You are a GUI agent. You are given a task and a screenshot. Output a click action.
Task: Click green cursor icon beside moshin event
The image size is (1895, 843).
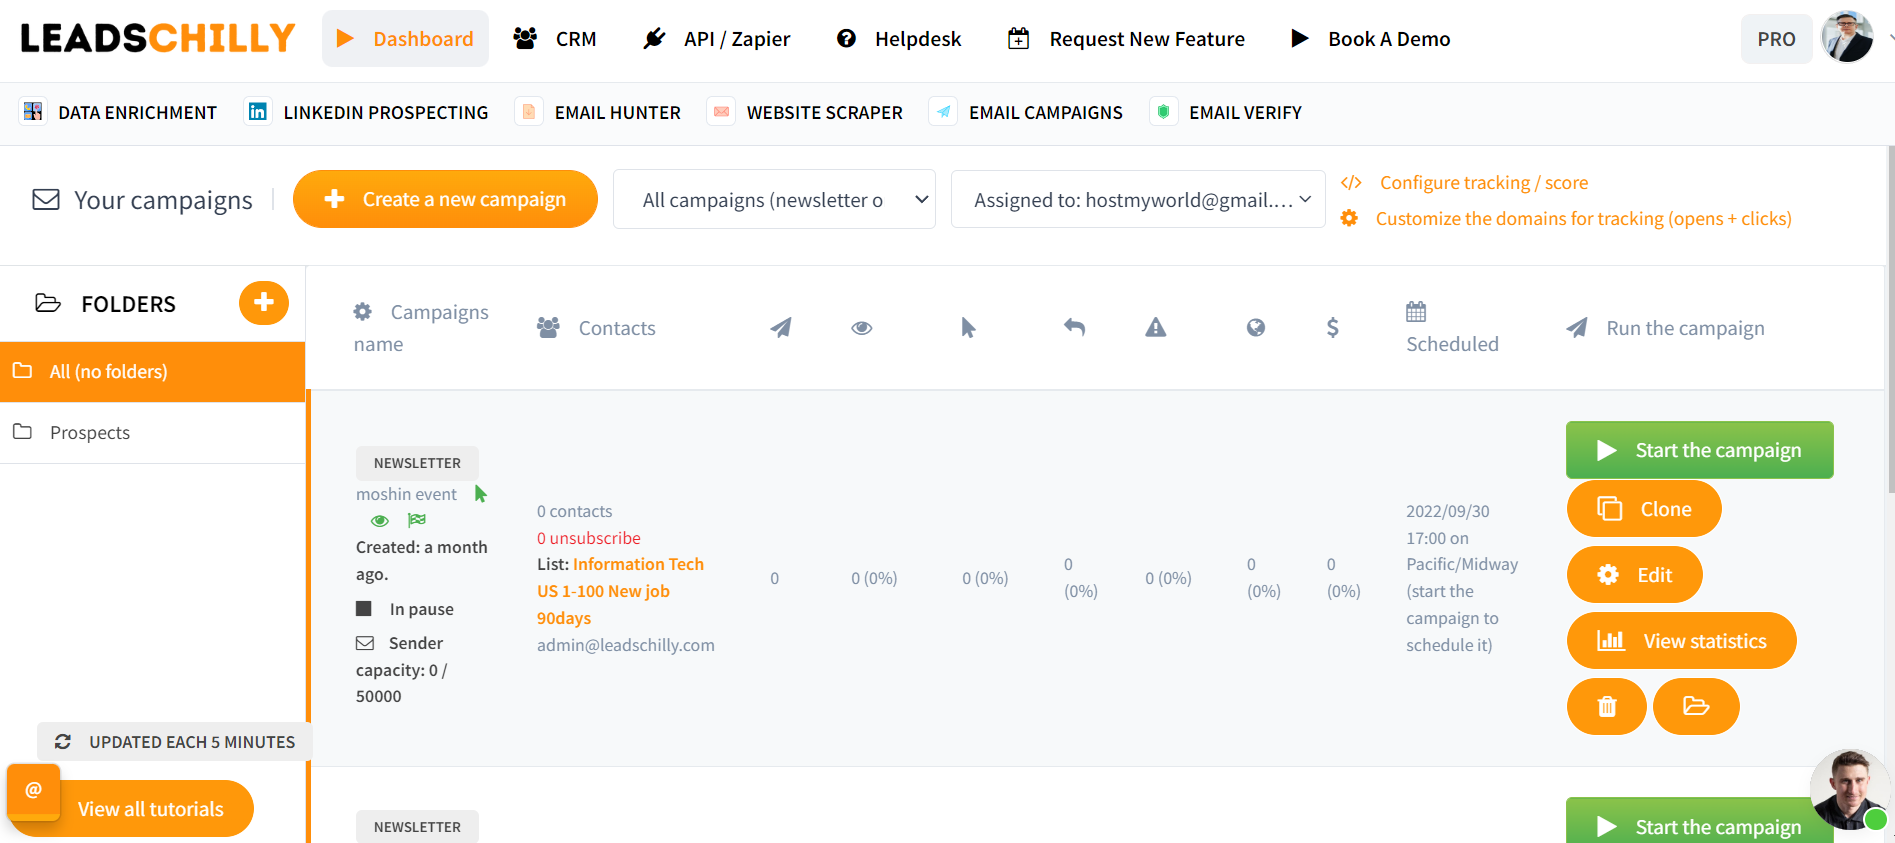pyautogui.click(x=481, y=494)
